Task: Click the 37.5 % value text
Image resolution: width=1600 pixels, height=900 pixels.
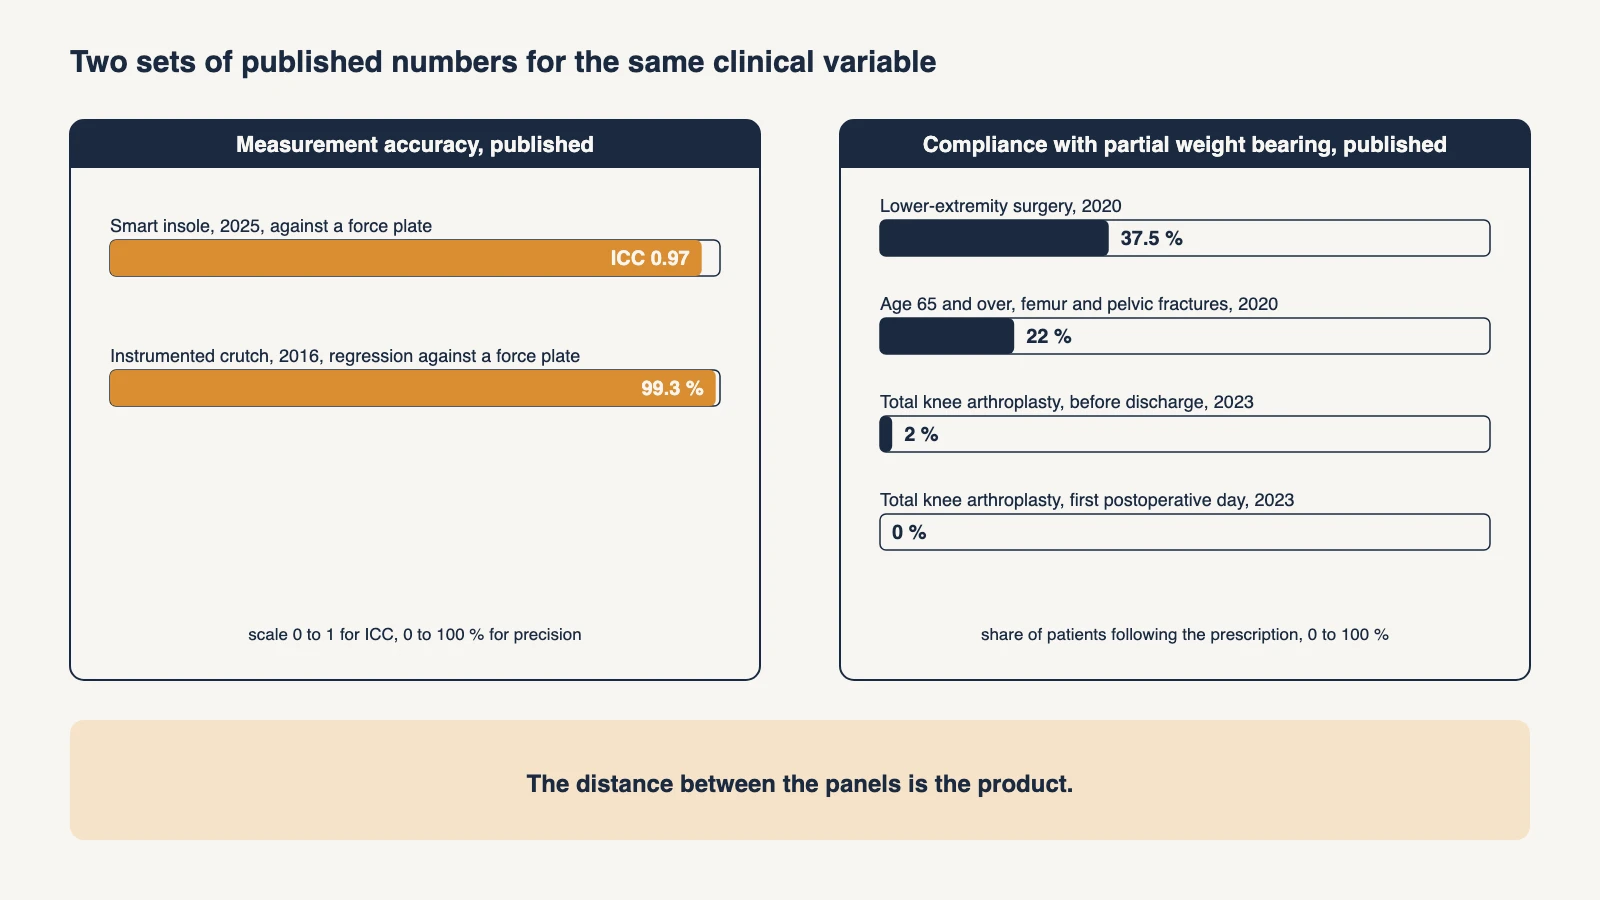Action: click(1151, 238)
